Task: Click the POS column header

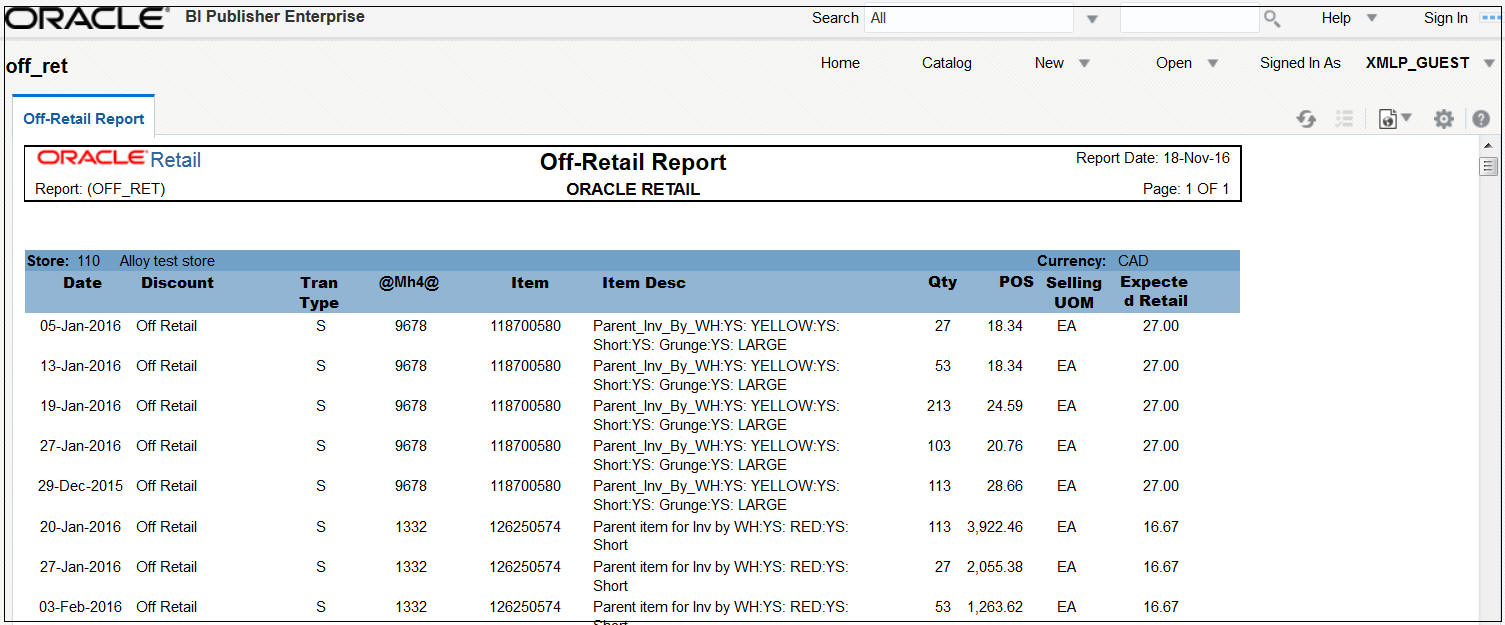Action: coord(1016,282)
